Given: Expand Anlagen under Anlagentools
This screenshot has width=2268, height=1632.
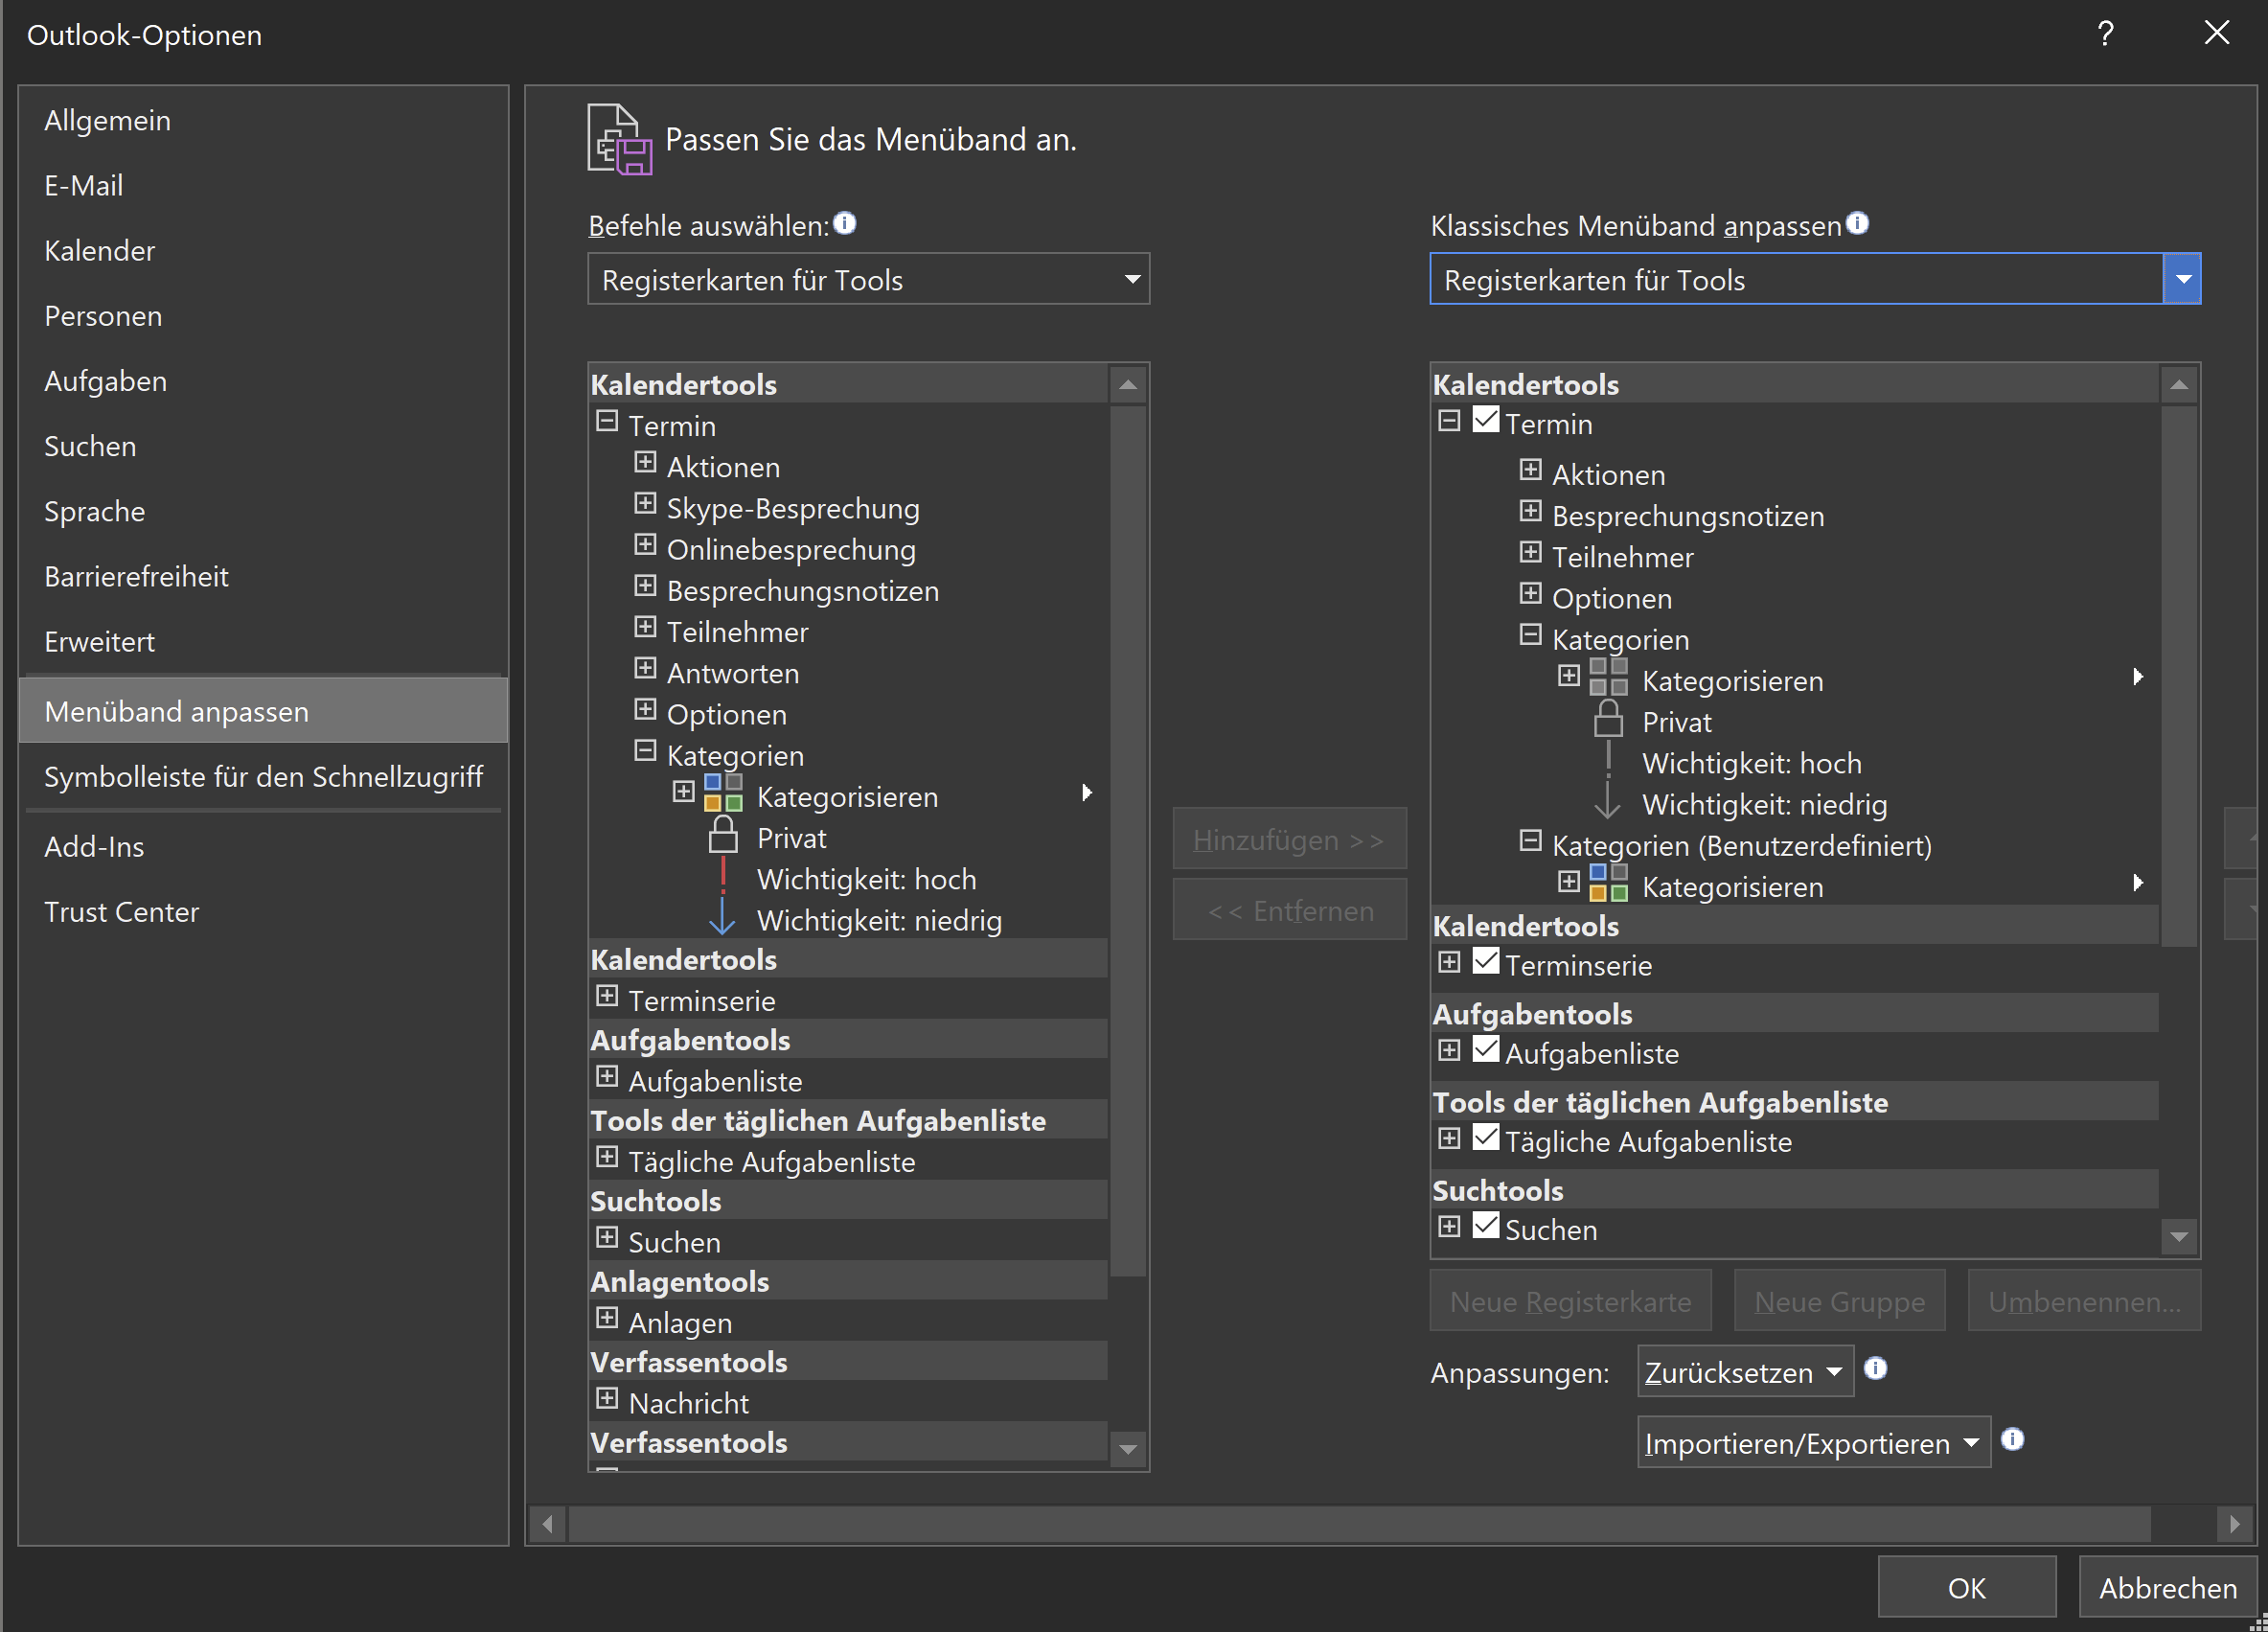Looking at the screenshot, I should pos(607,1318).
